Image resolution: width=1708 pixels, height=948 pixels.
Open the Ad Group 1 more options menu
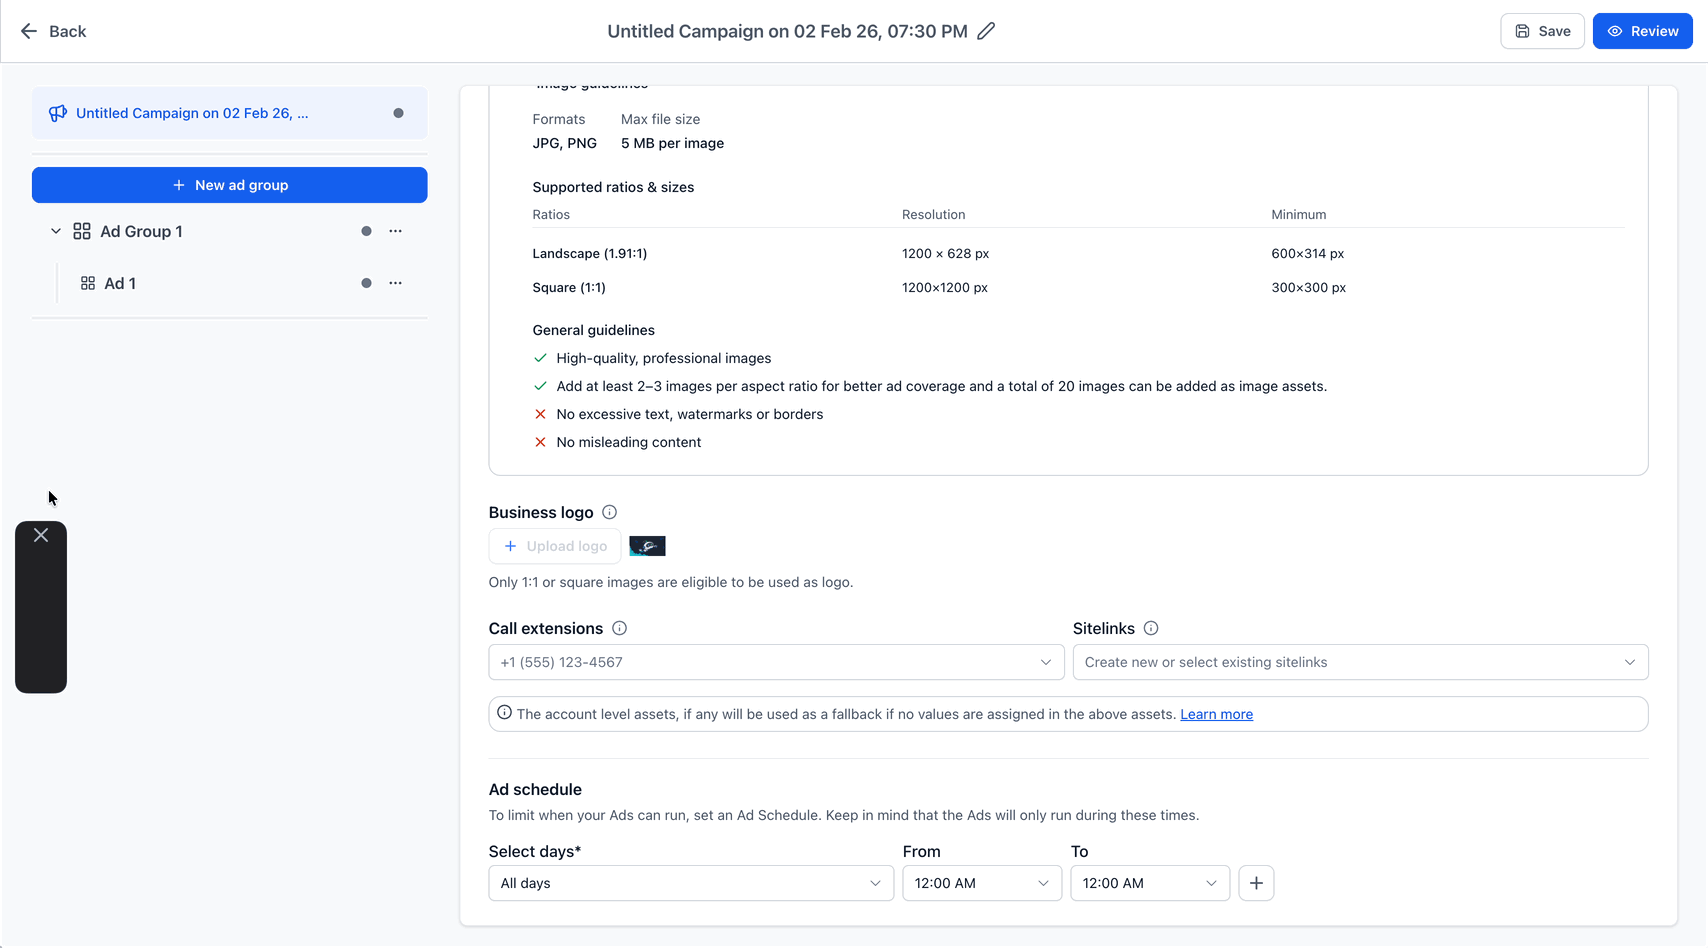[396, 231]
